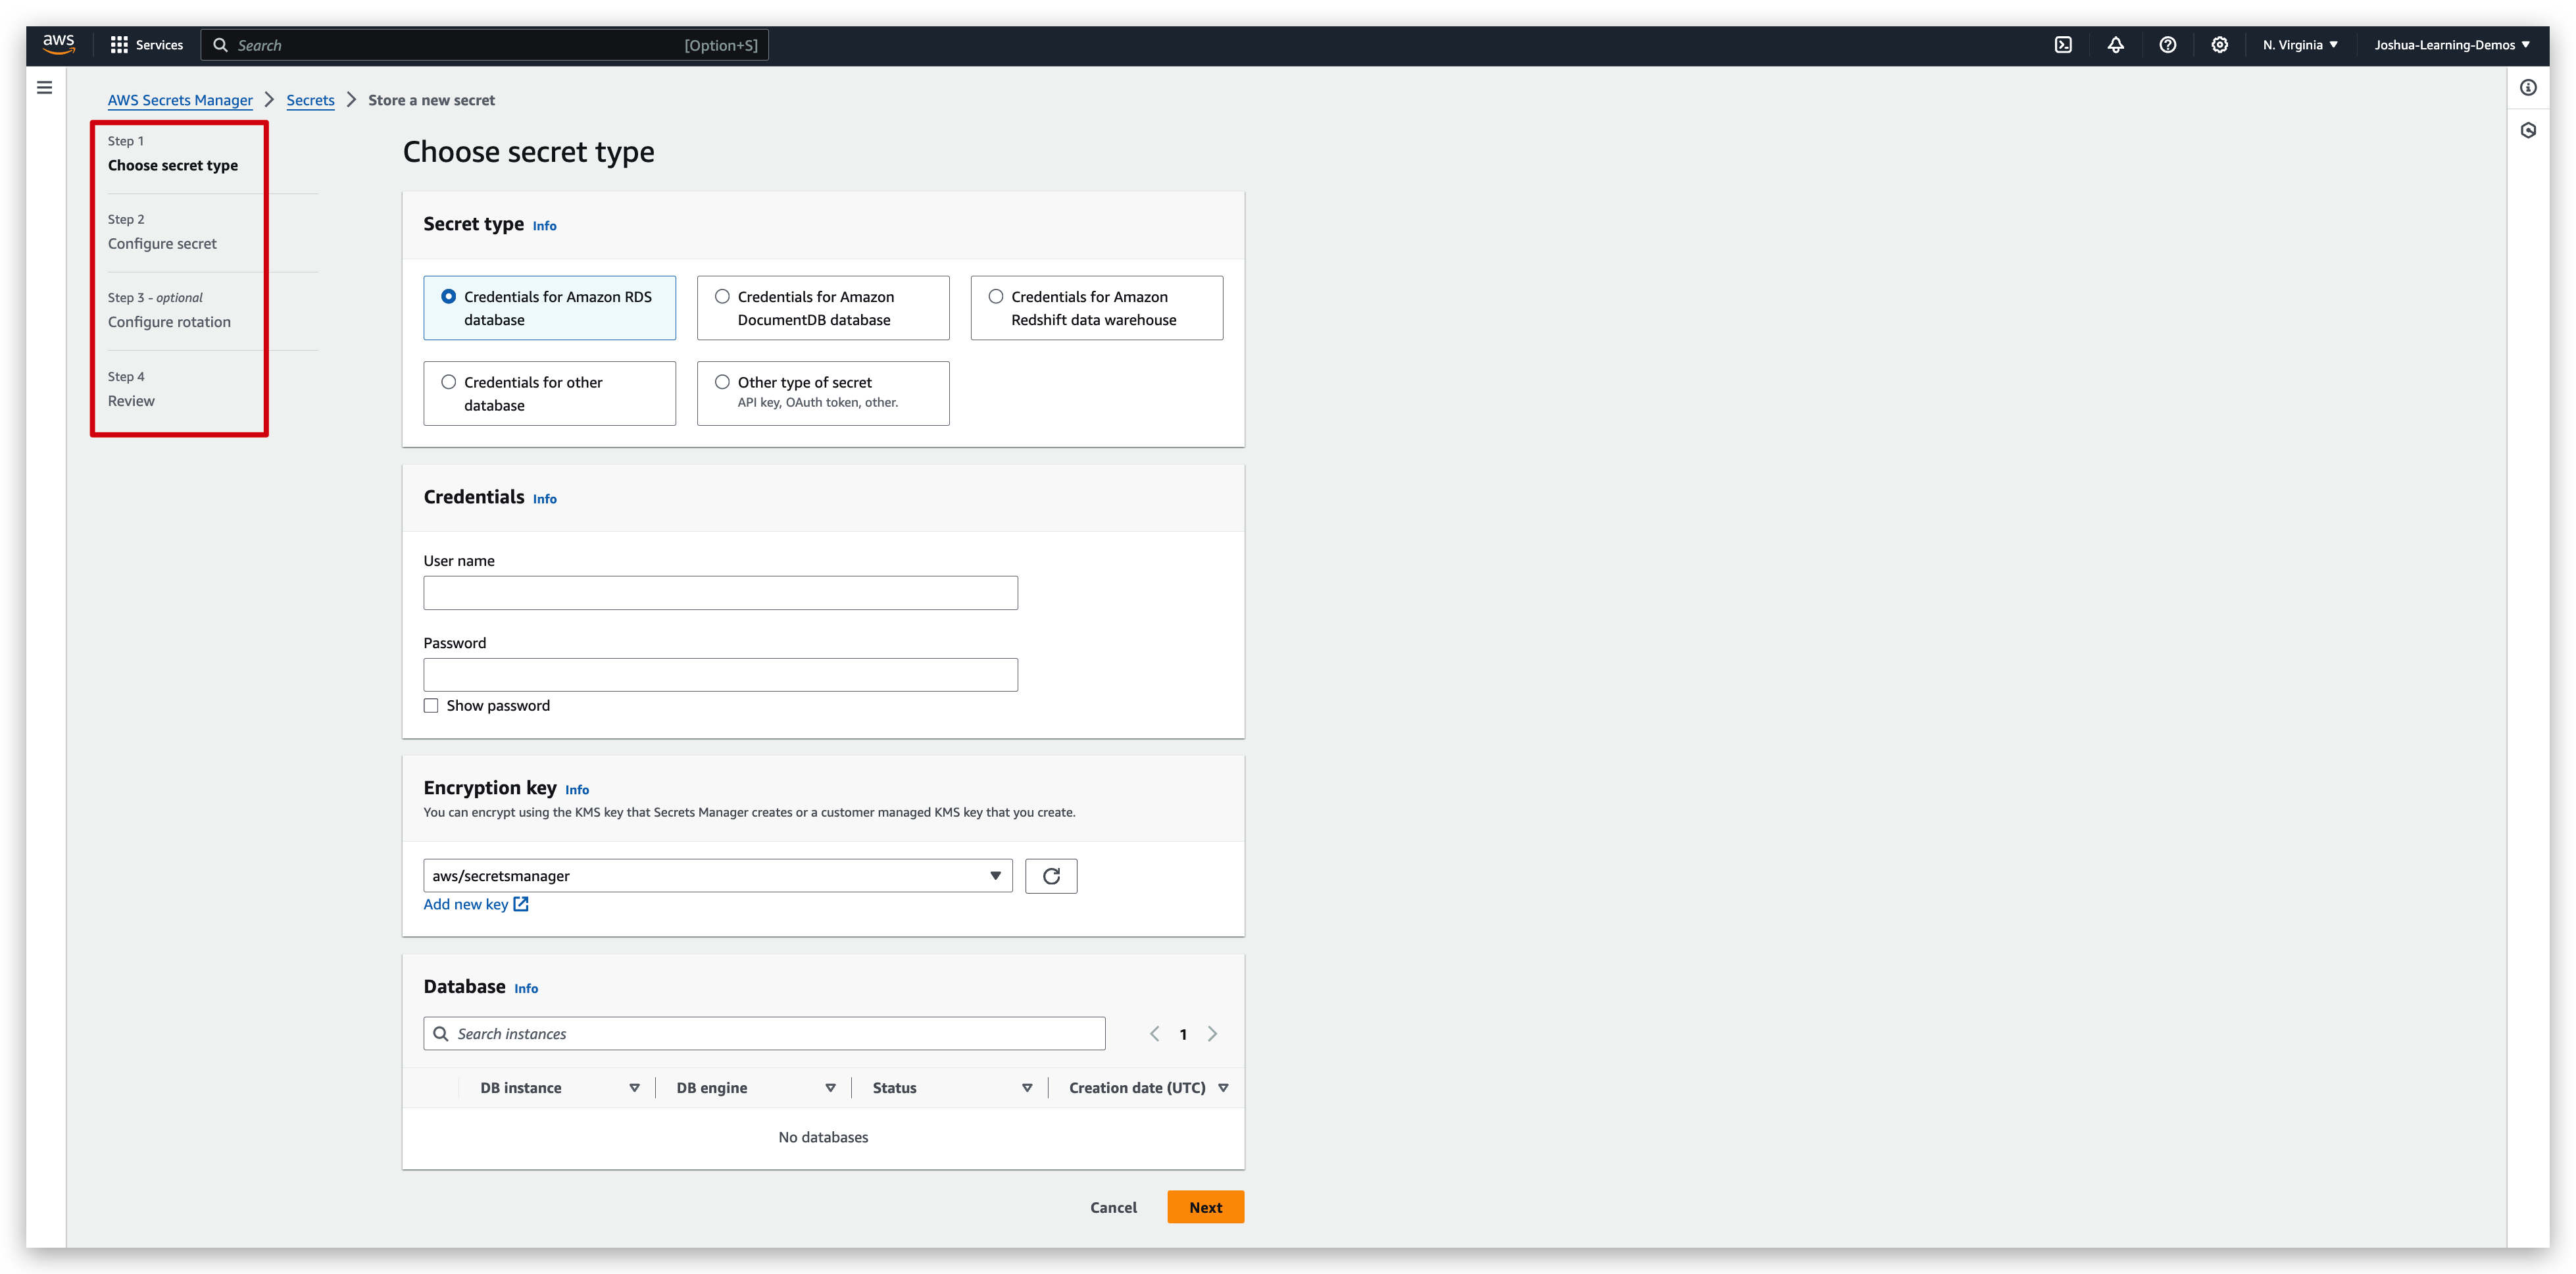Go to next page of database instances
The image size is (2576, 1274).
pos(1212,1033)
